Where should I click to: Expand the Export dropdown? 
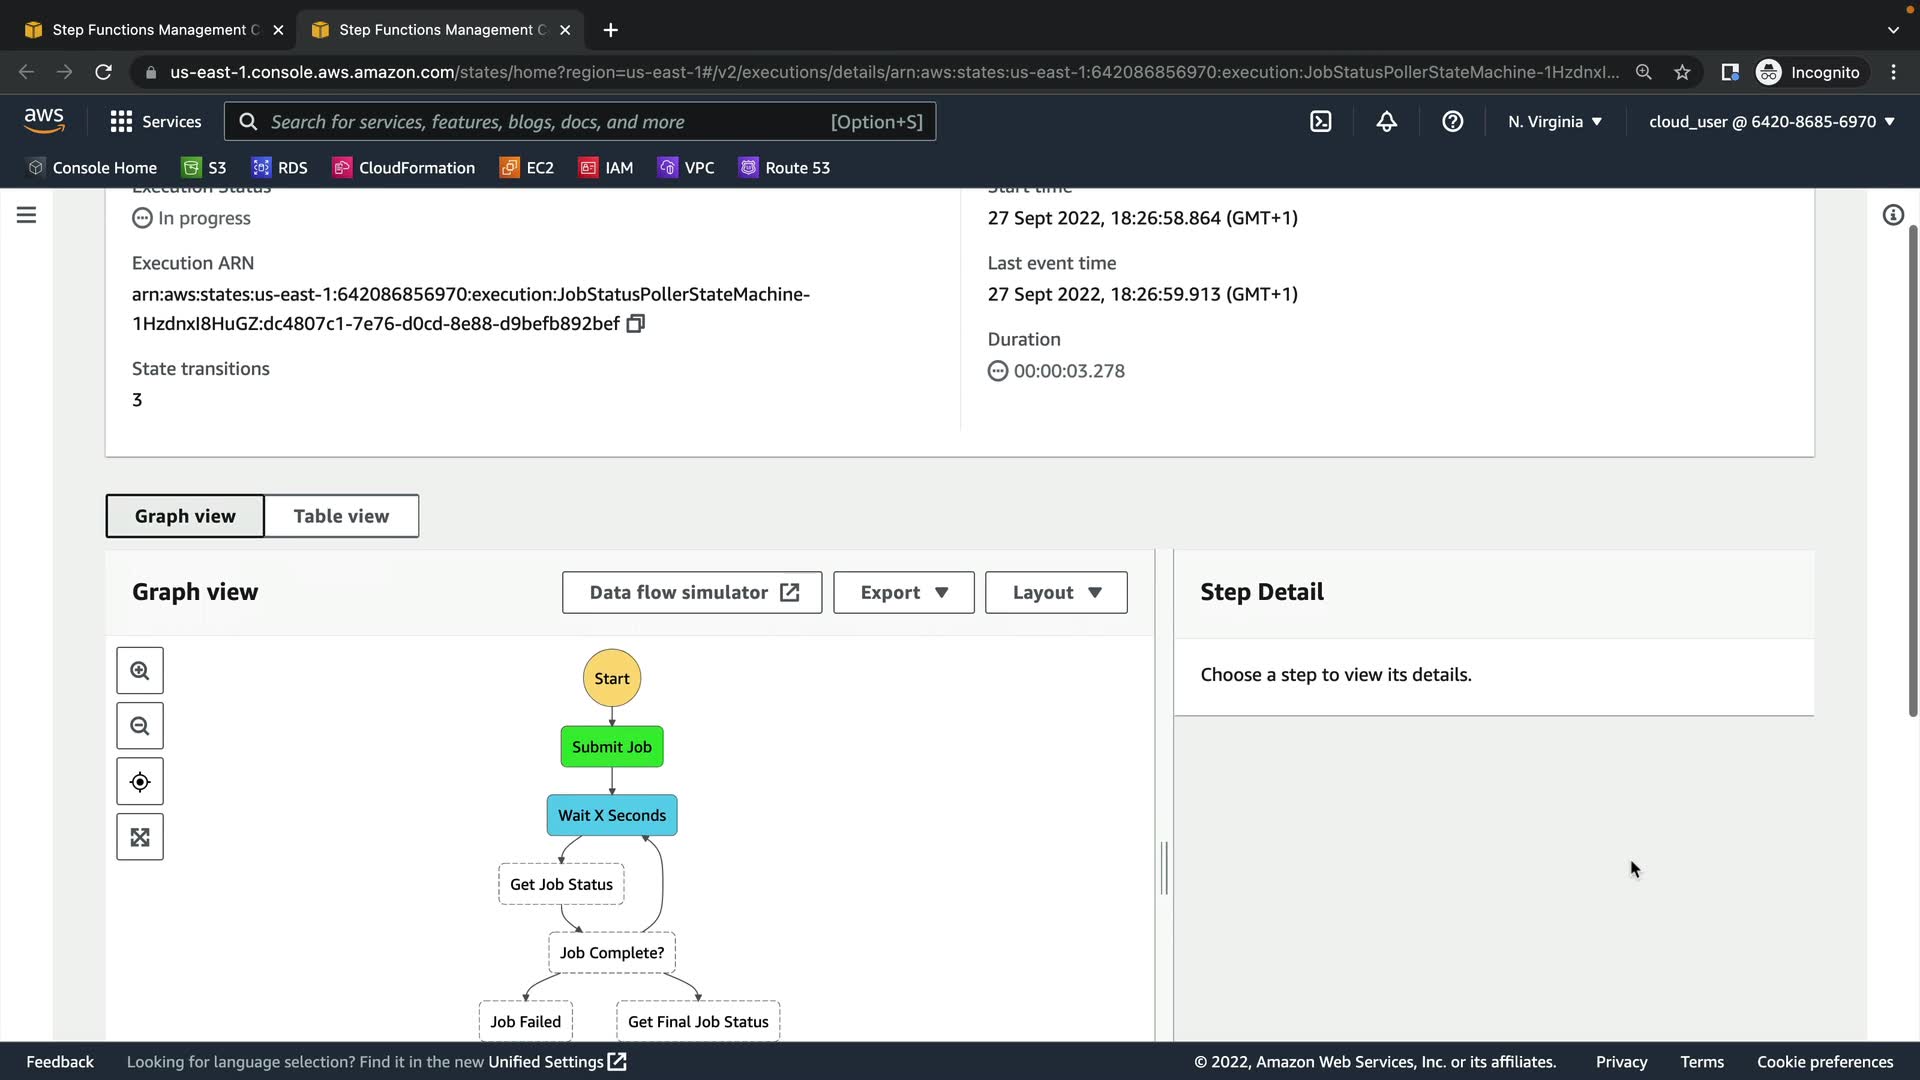[904, 593]
